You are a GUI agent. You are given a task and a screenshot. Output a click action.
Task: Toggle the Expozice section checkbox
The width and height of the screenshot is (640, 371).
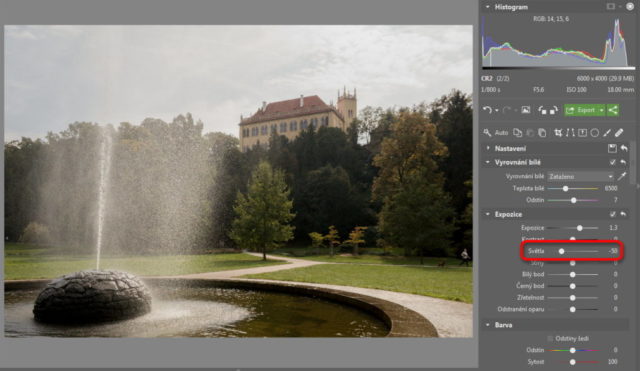click(x=613, y=214)
